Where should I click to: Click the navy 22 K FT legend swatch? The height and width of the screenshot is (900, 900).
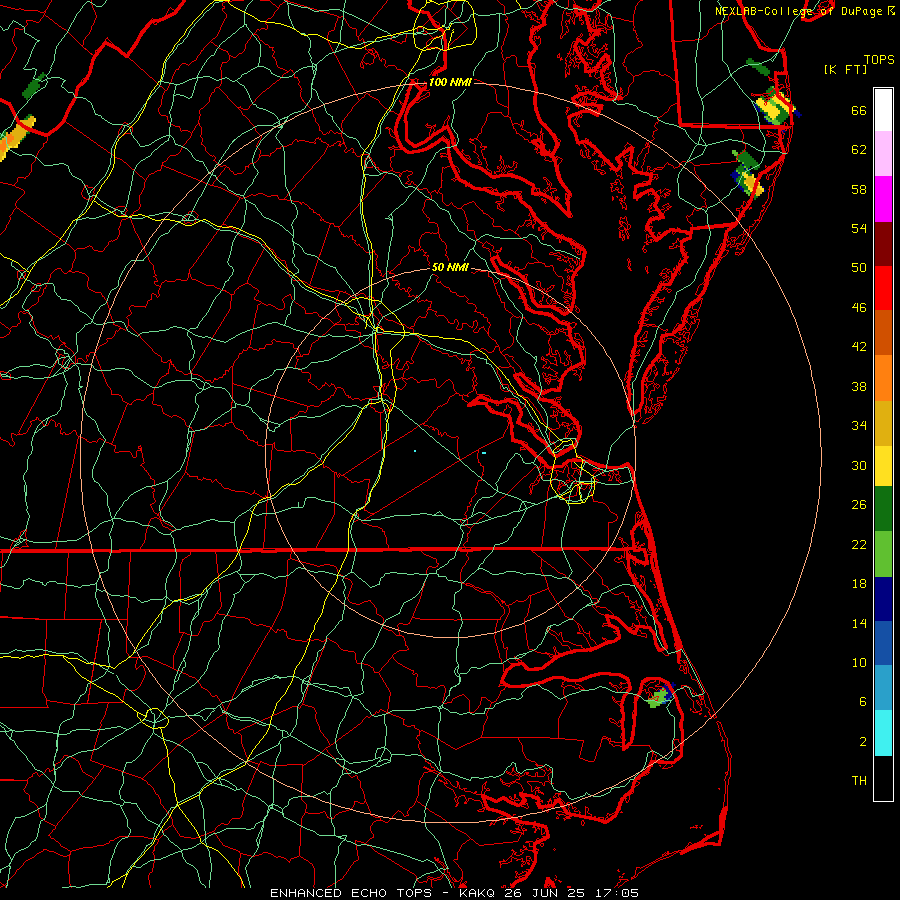(x=883, y=599)
